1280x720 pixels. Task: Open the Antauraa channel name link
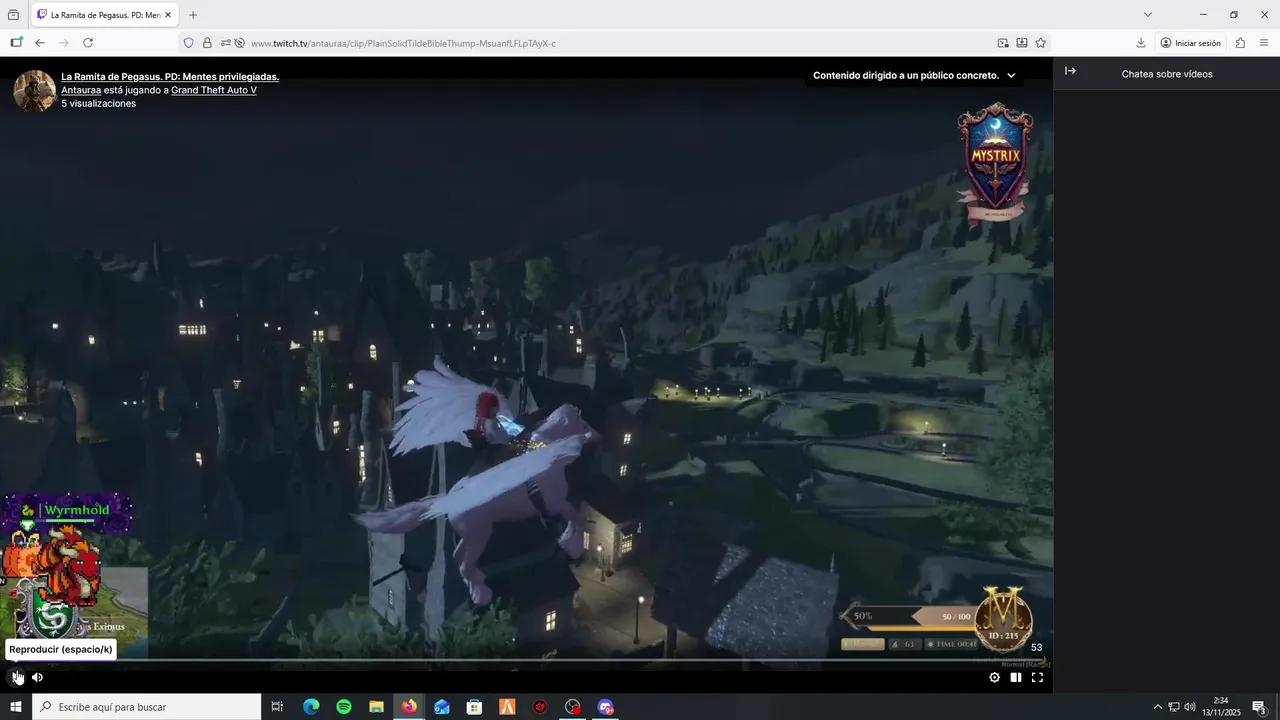pyautogui.click(x=81, y=90)
